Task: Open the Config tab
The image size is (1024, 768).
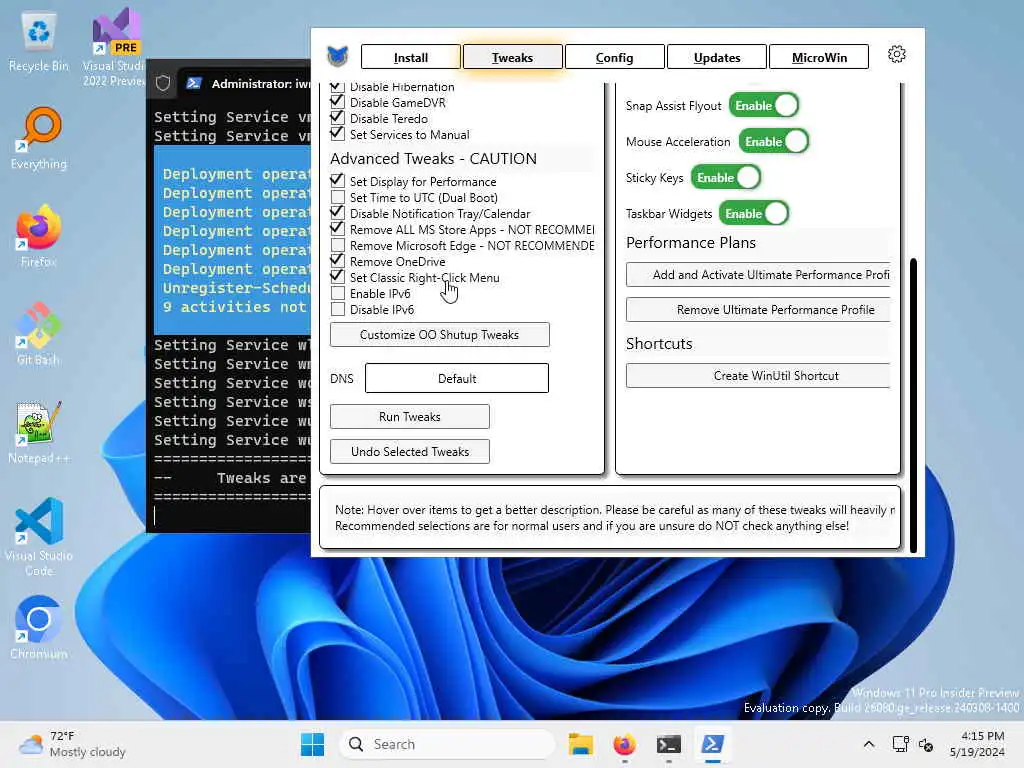Action: tap(615, 57)
